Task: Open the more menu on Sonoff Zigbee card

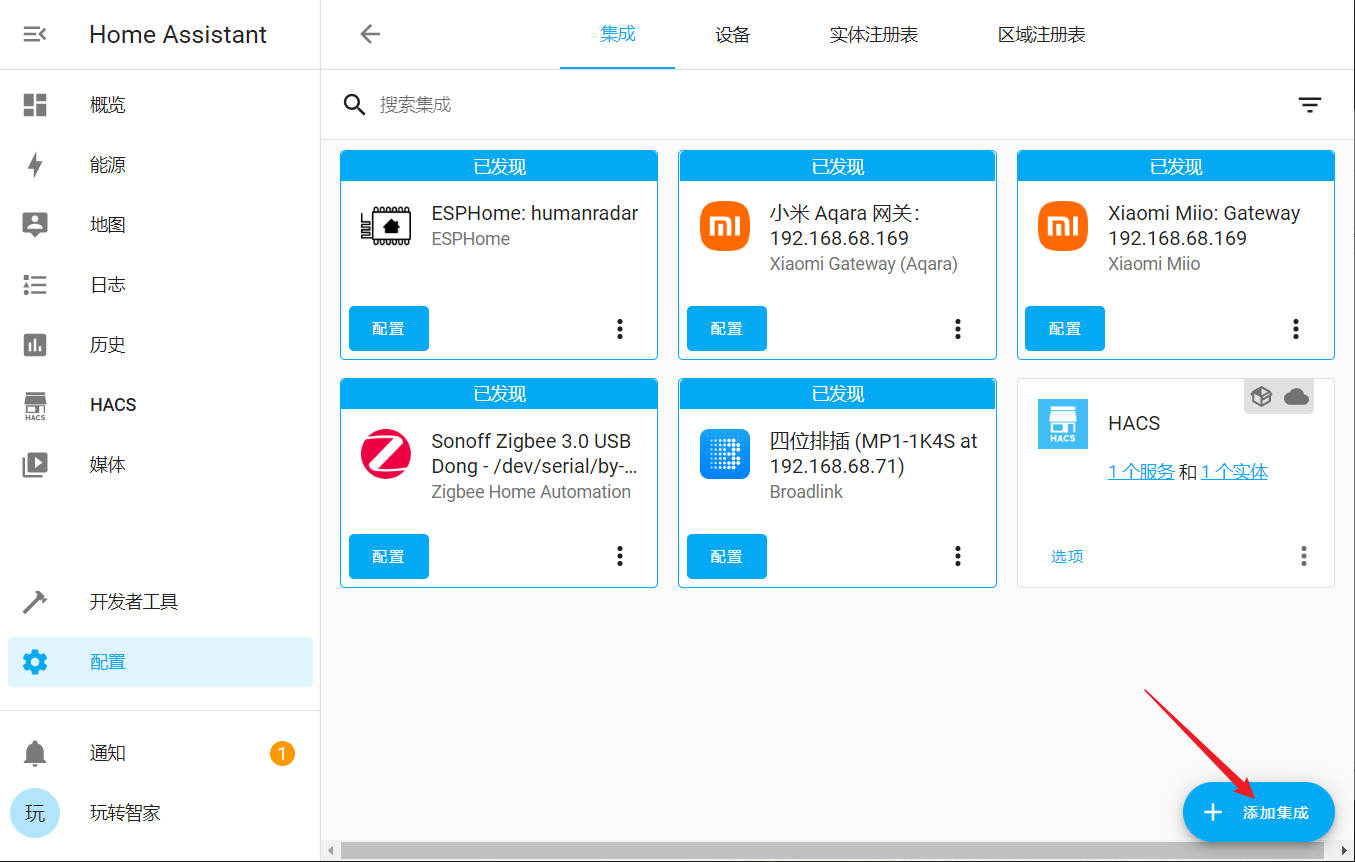Action: pos(620,556)
